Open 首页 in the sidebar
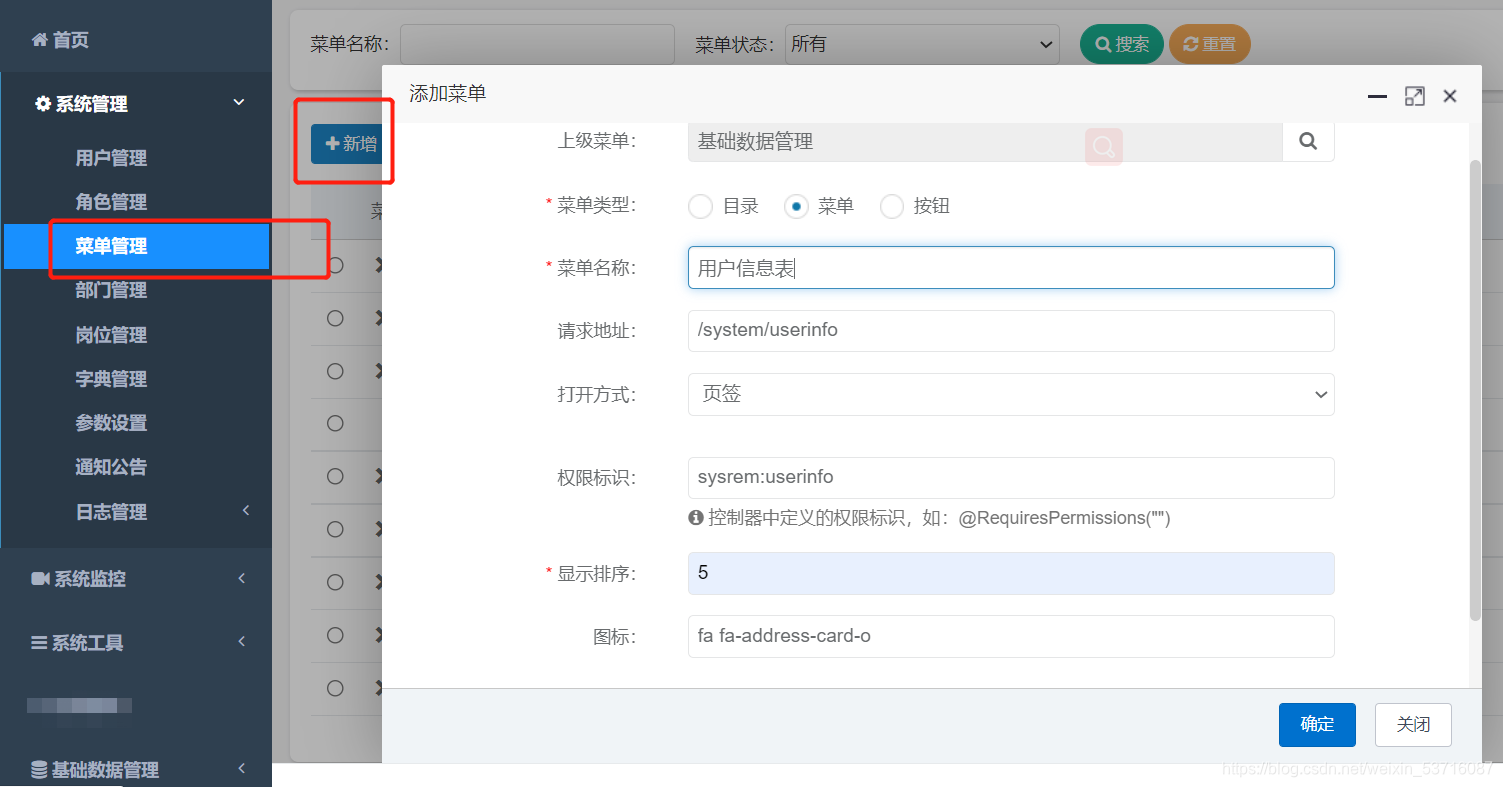The height and width of the screenshot is (787, 1503). coord(71,40)
